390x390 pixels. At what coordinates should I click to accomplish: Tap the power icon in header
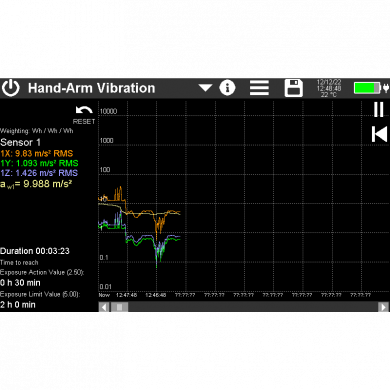pyautogui.click(x=11, y=88)
